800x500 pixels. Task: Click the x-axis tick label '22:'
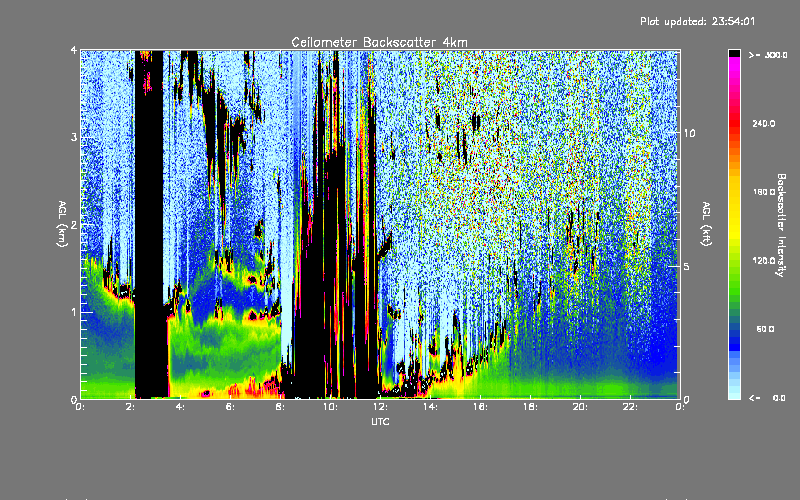coord(630,407)
